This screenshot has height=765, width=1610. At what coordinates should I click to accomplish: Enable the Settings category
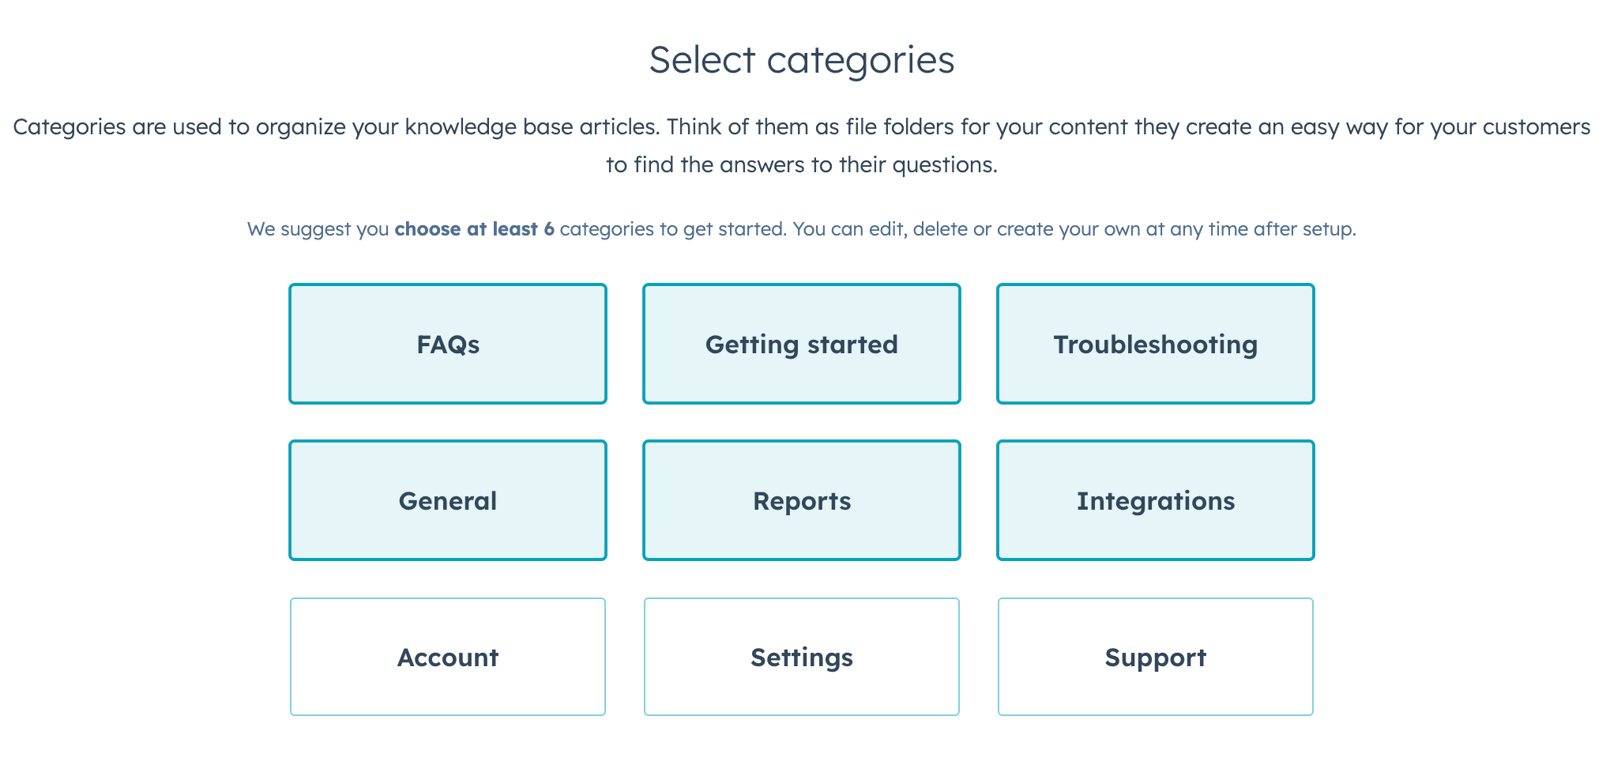tap(801, 657)
